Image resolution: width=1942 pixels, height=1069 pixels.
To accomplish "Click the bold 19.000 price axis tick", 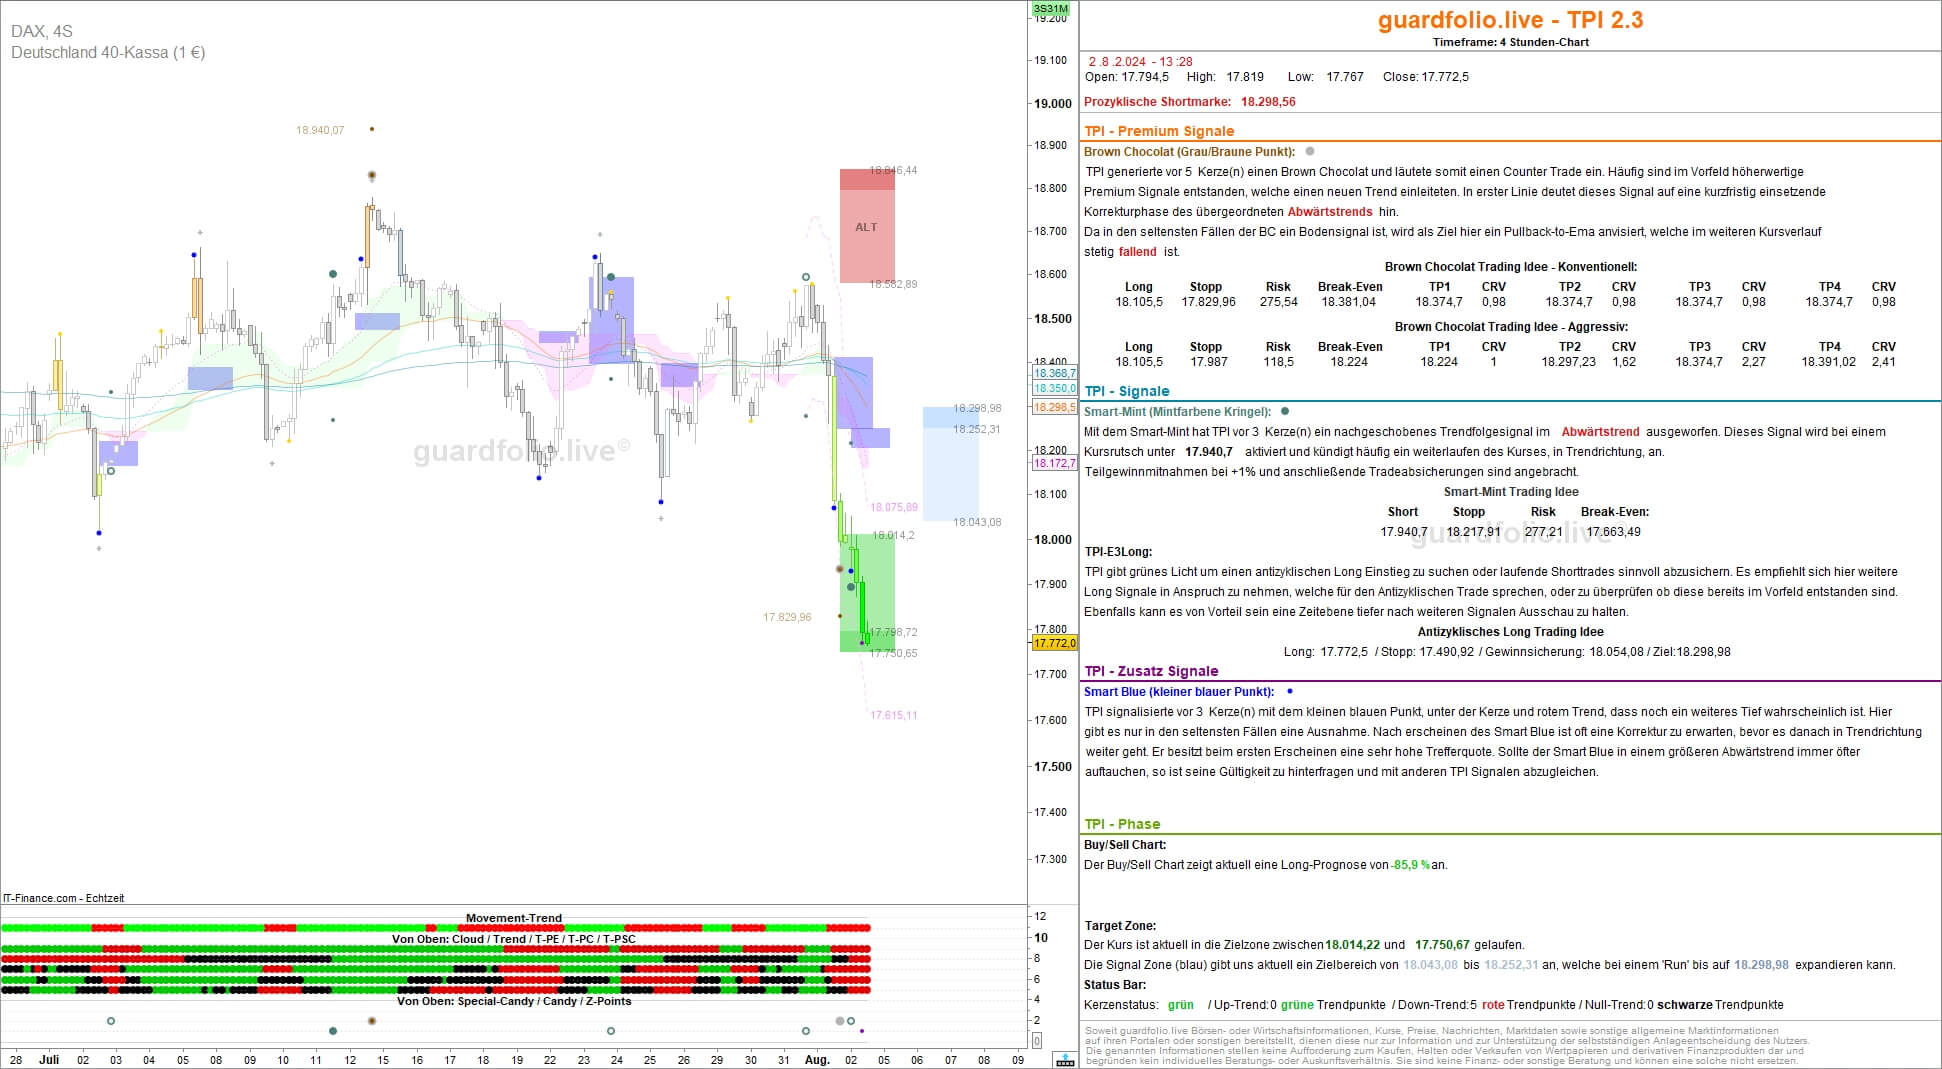I will pyautogui.click(x=1053, y=103).
